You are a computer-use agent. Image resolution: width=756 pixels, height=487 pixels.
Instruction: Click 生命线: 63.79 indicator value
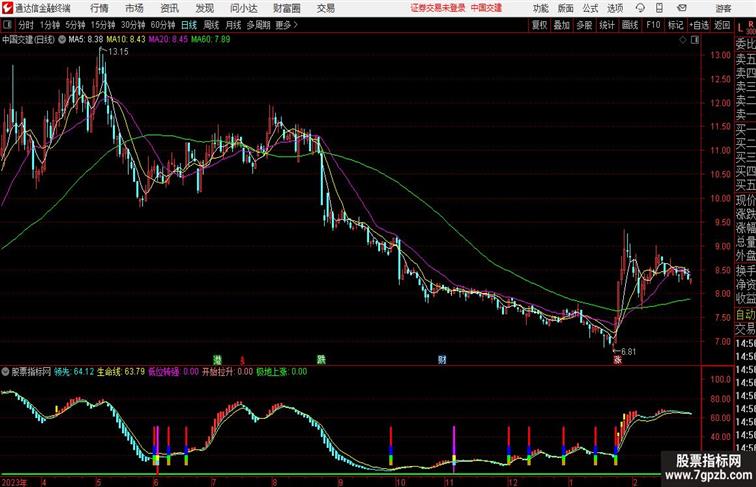pos(121,372)
